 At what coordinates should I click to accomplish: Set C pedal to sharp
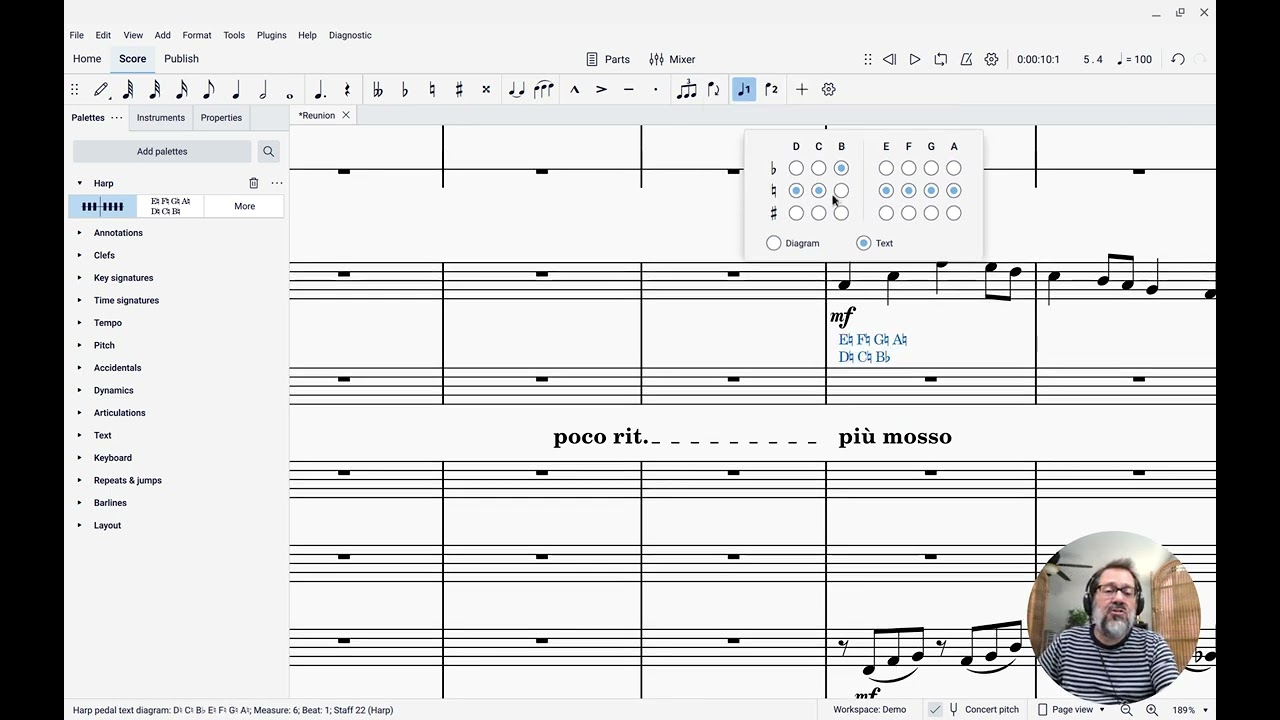819,212
